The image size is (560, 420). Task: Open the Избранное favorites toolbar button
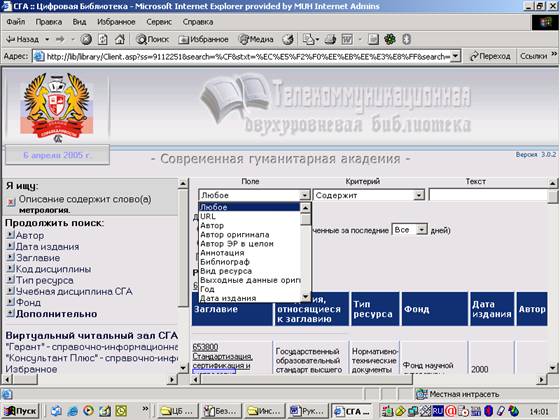pyautogui.click(x=204, y=39)
